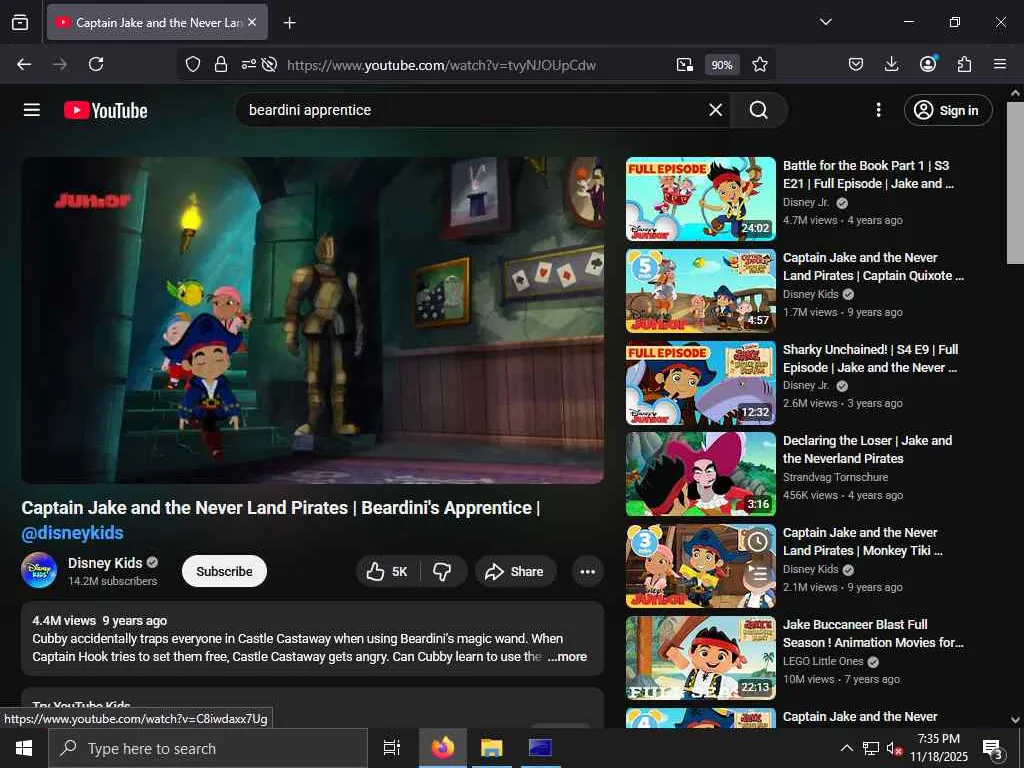The image size is (1024, 768).
Task: Bookmark this page with the star
Action: coord(760,64)
